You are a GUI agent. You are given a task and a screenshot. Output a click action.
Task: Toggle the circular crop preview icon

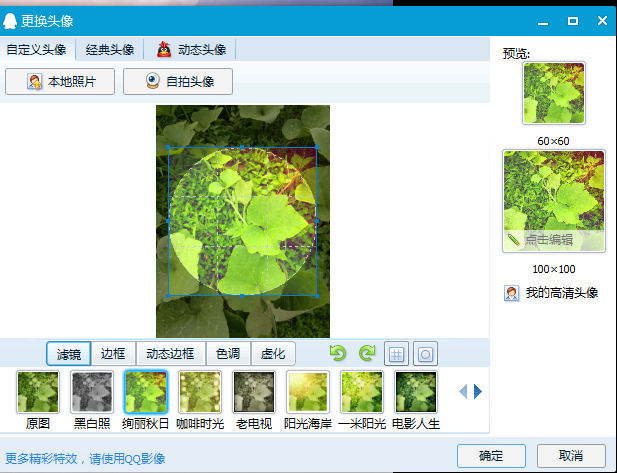(425, 354)
